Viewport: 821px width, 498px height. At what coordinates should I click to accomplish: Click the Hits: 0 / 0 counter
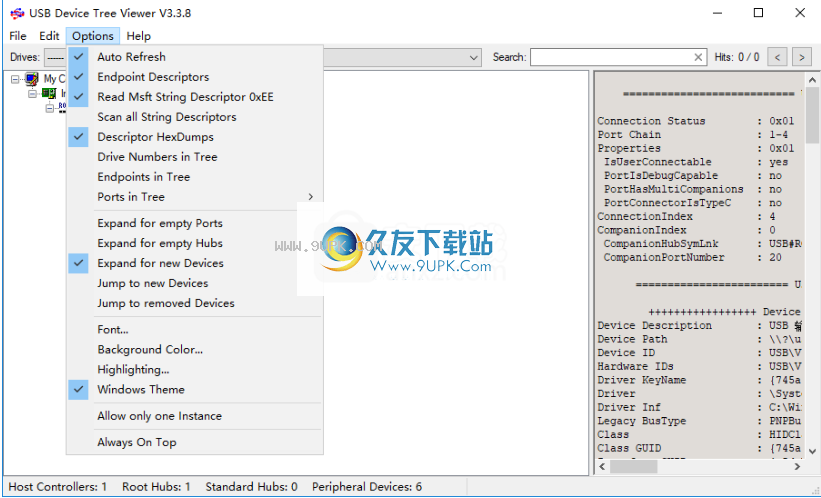(737, 57)
